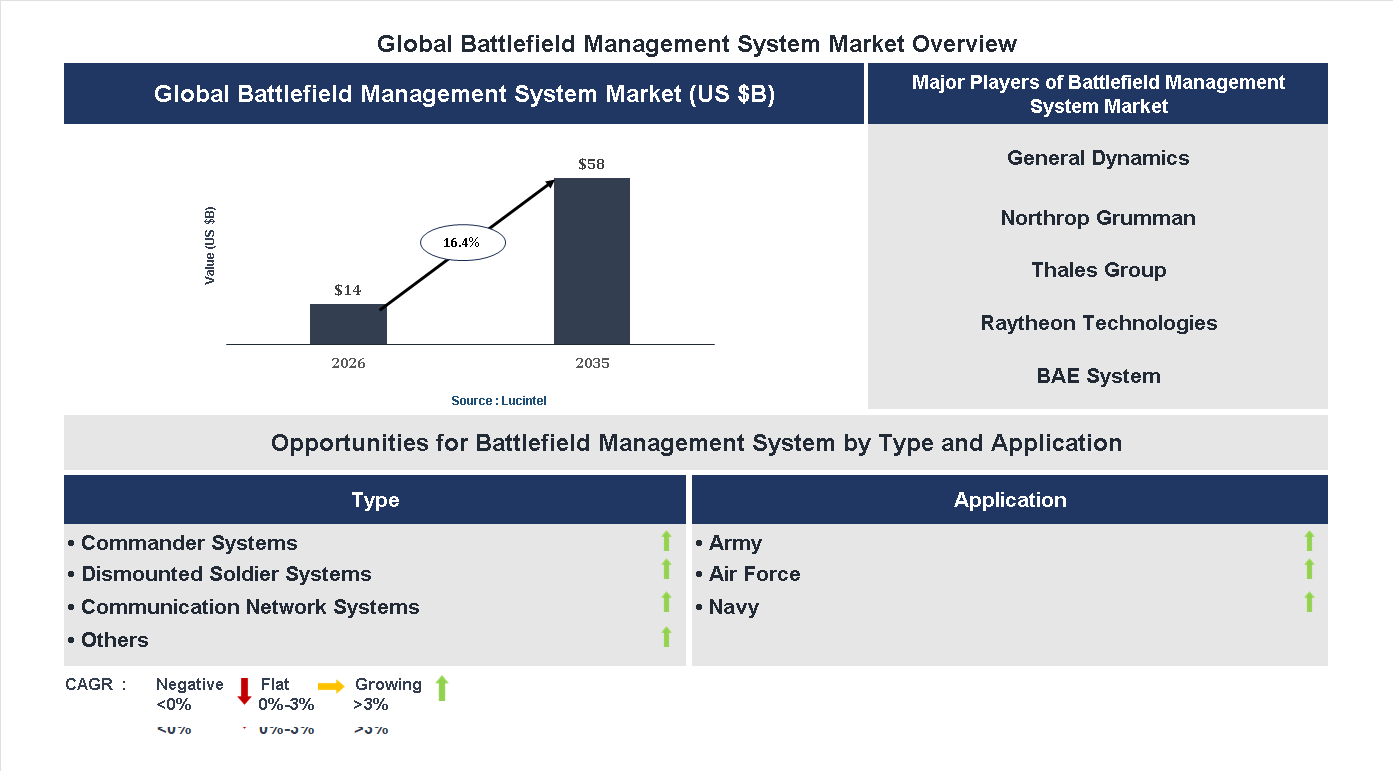1393x771 pixels.
Task: Click the 2035 bar showing $58
Action: [x=592, y=260]
